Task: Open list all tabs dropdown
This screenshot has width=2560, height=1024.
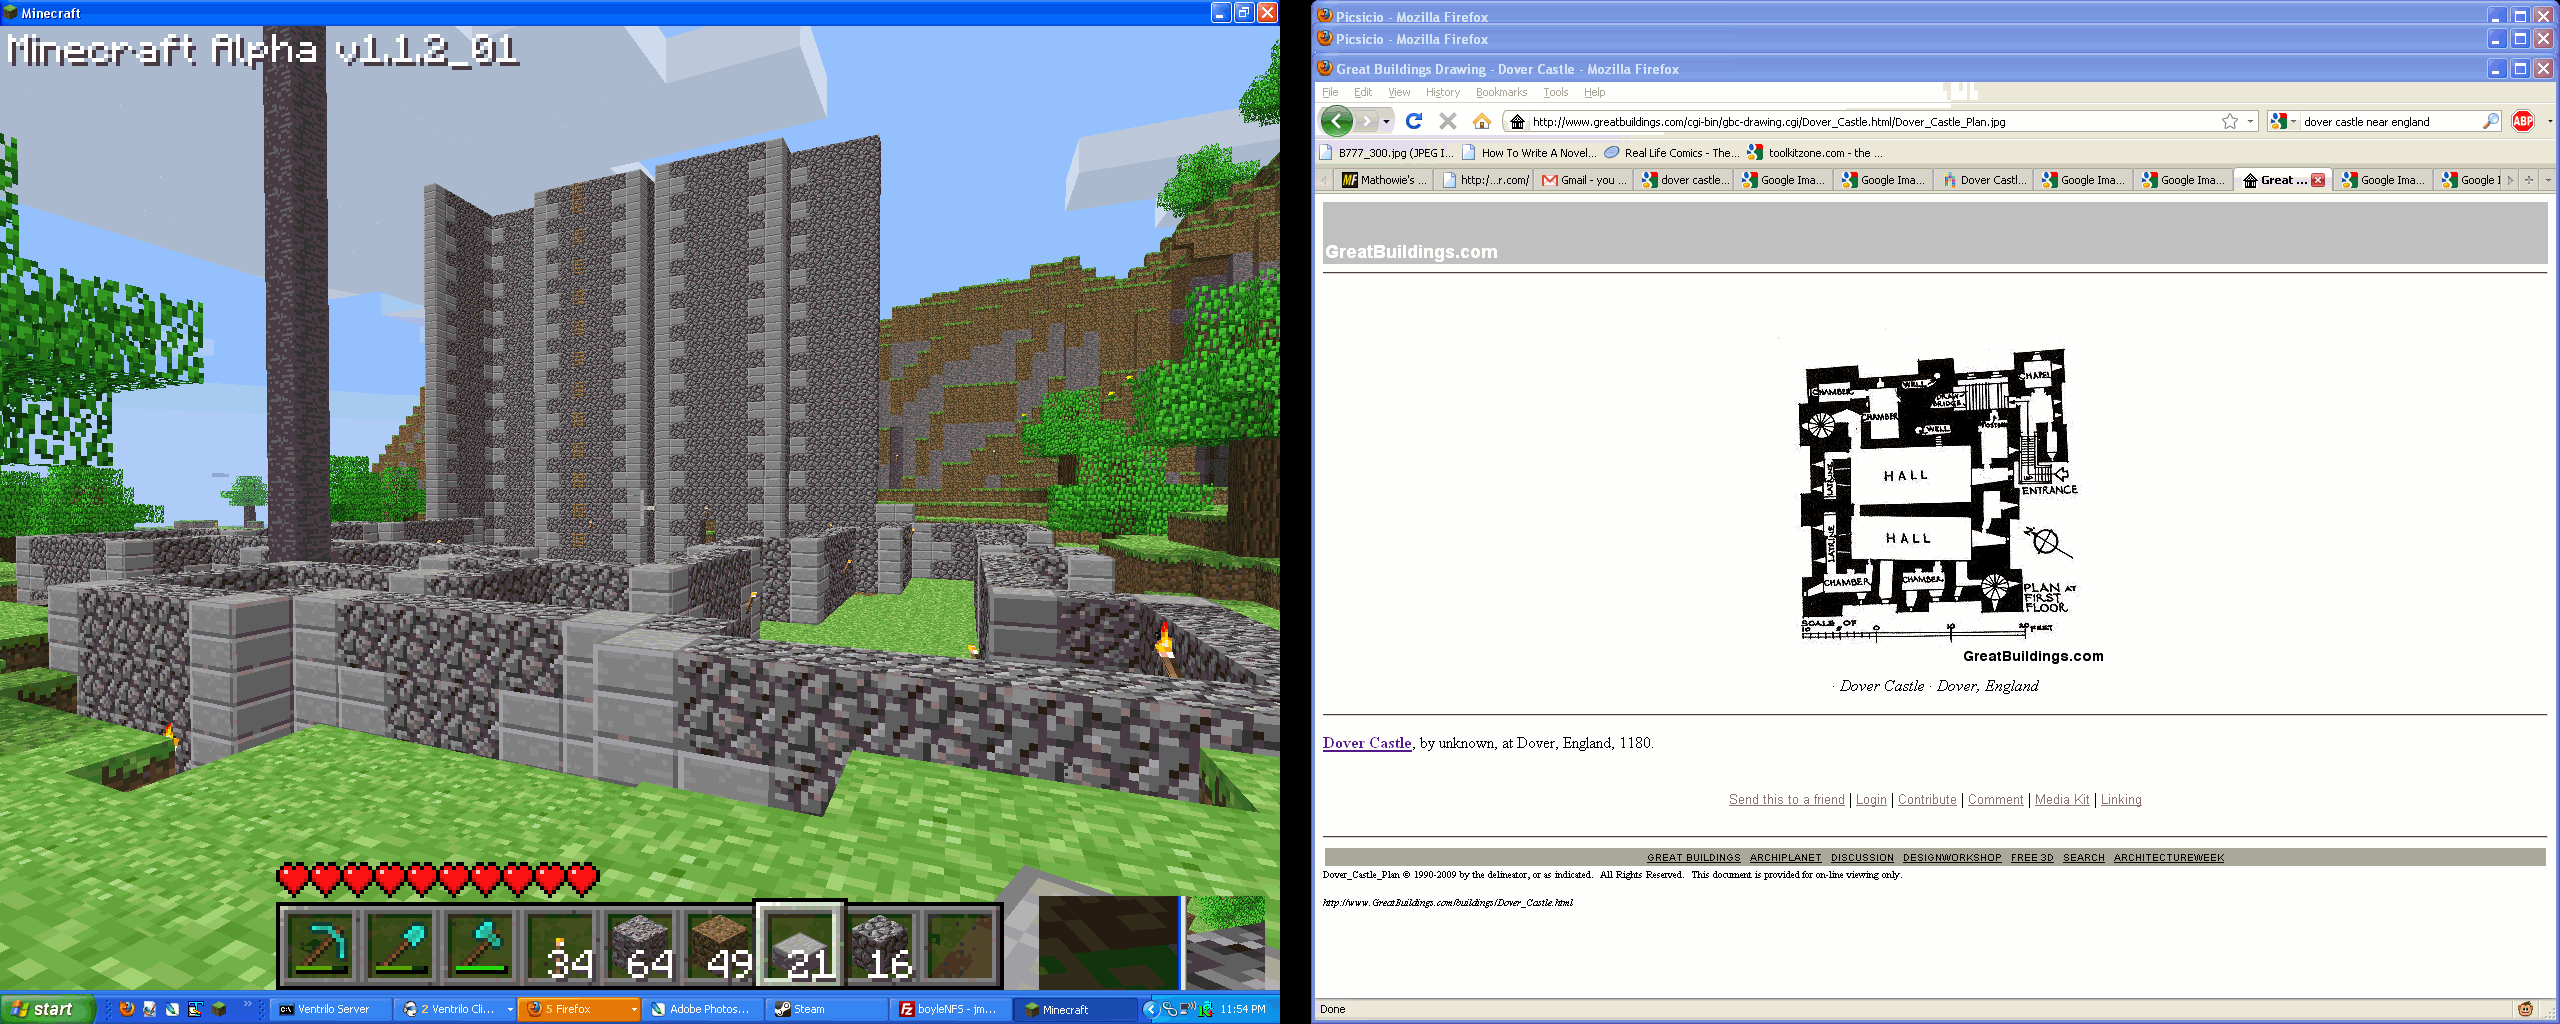Action: coord(2548,180)
